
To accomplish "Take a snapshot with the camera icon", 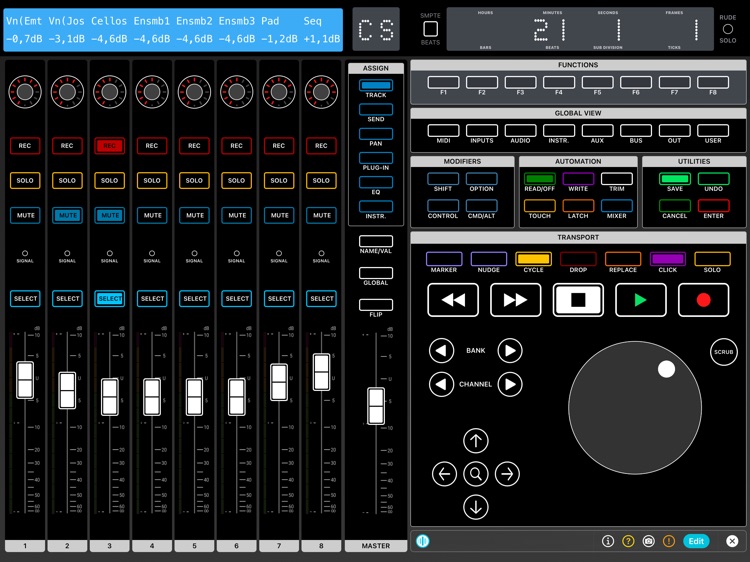I will 648,541.
